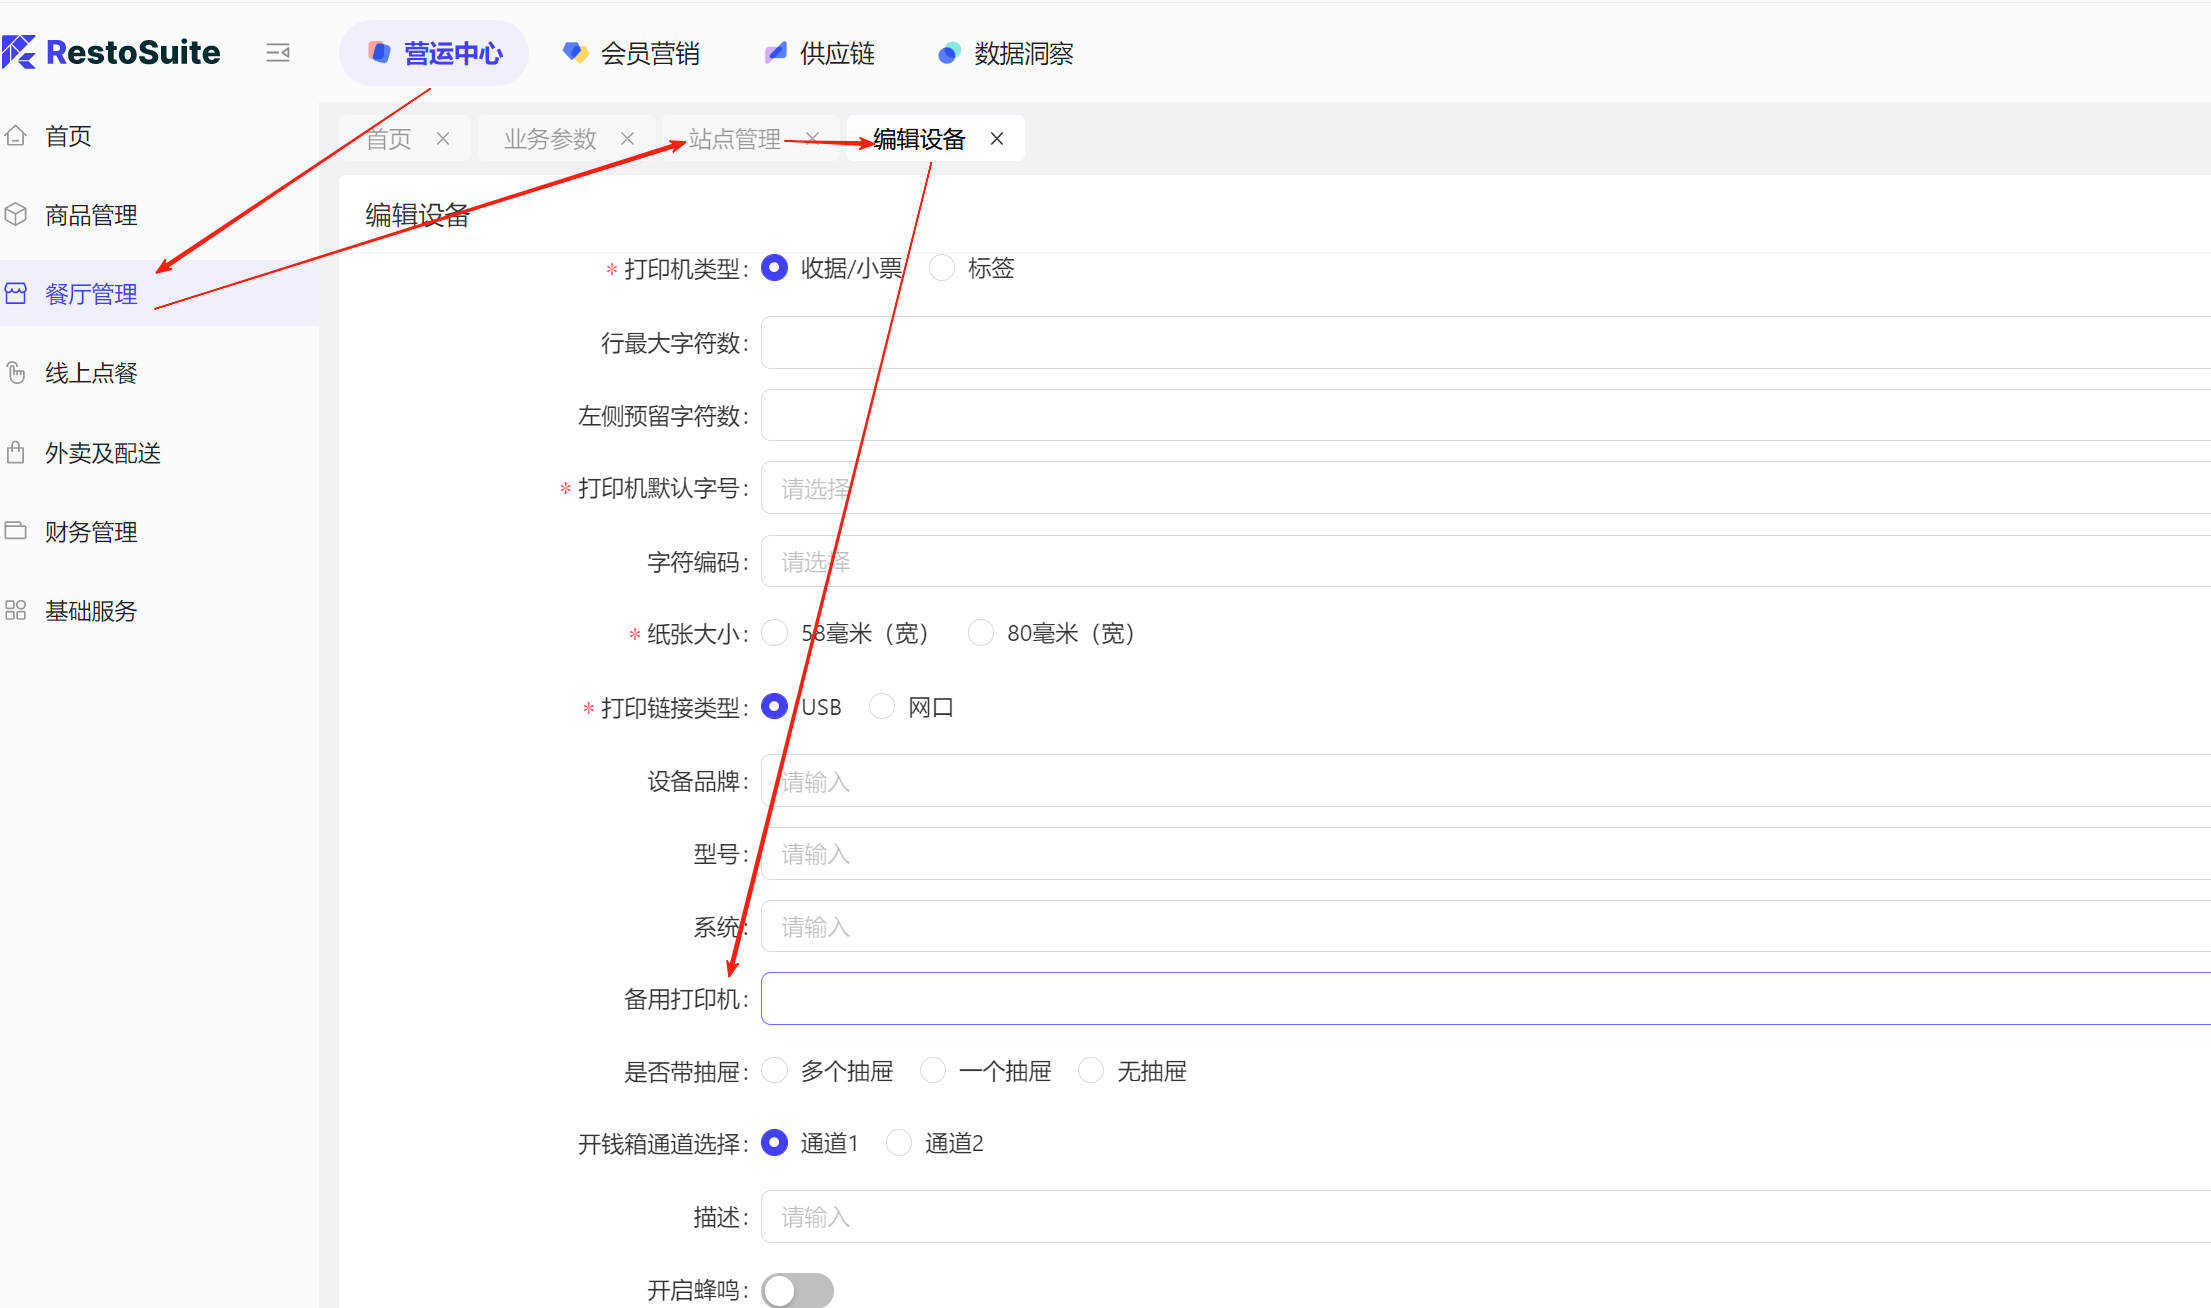
Task: Switch to 数据洞察 top menu
Action: click(x=1005, y=53)
